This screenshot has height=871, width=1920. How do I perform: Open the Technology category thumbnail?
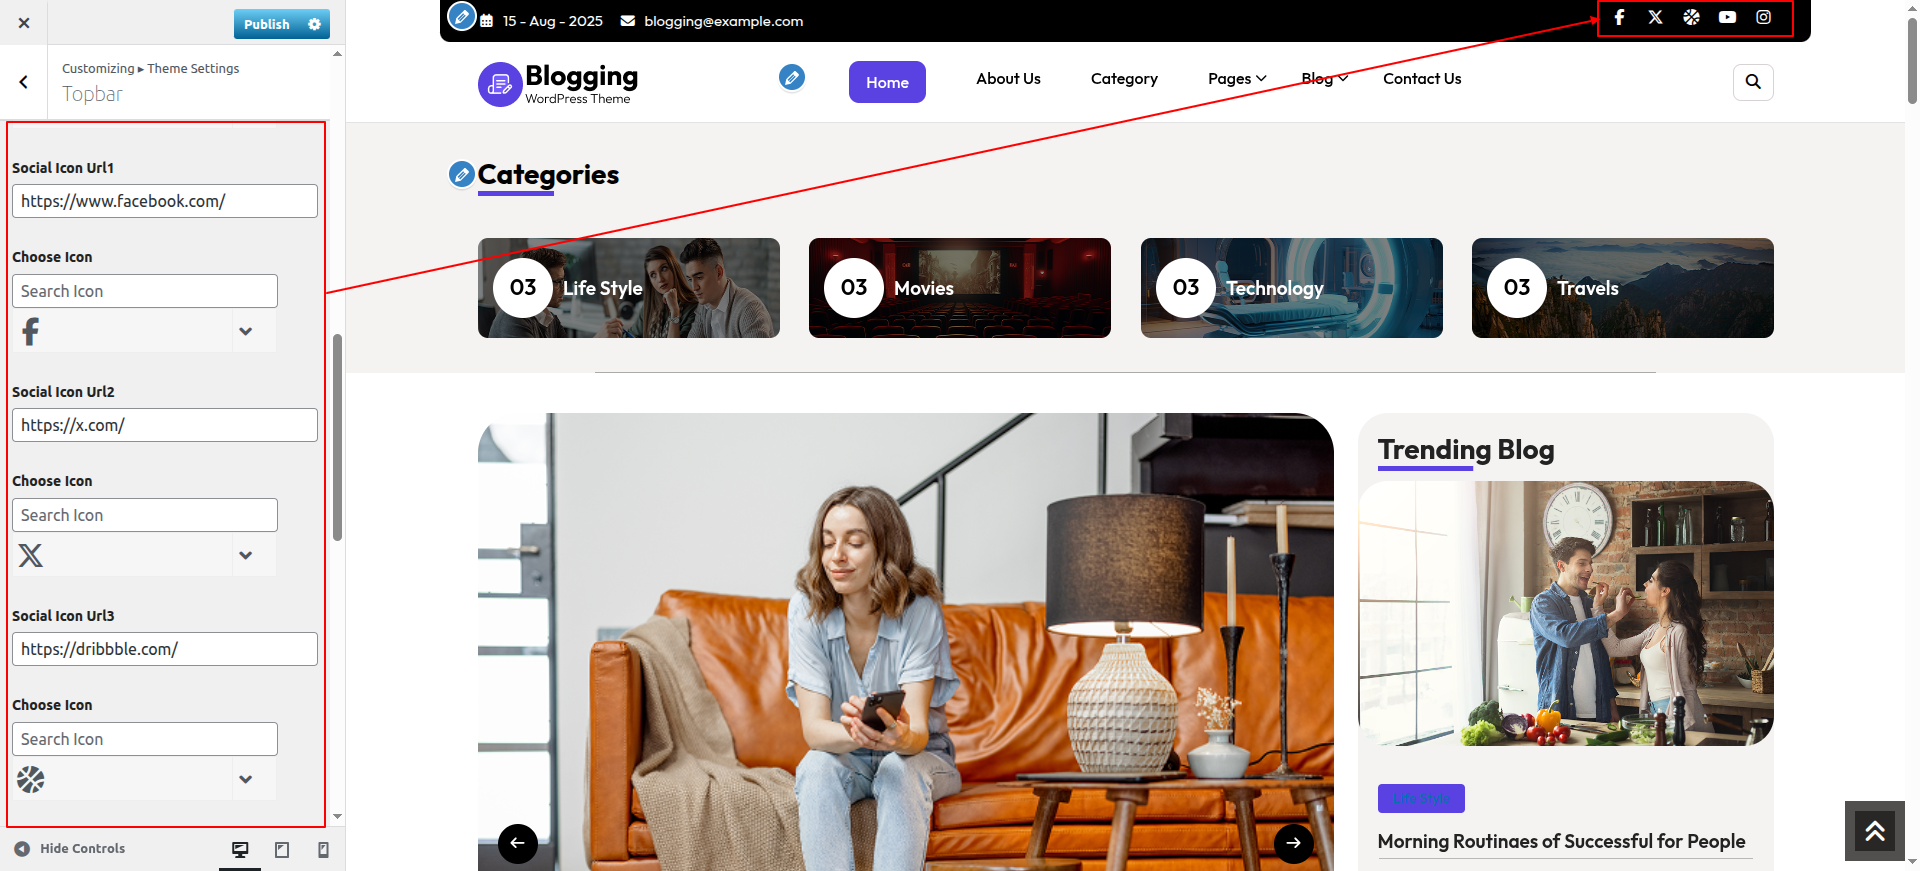(x=1291, y=288)
